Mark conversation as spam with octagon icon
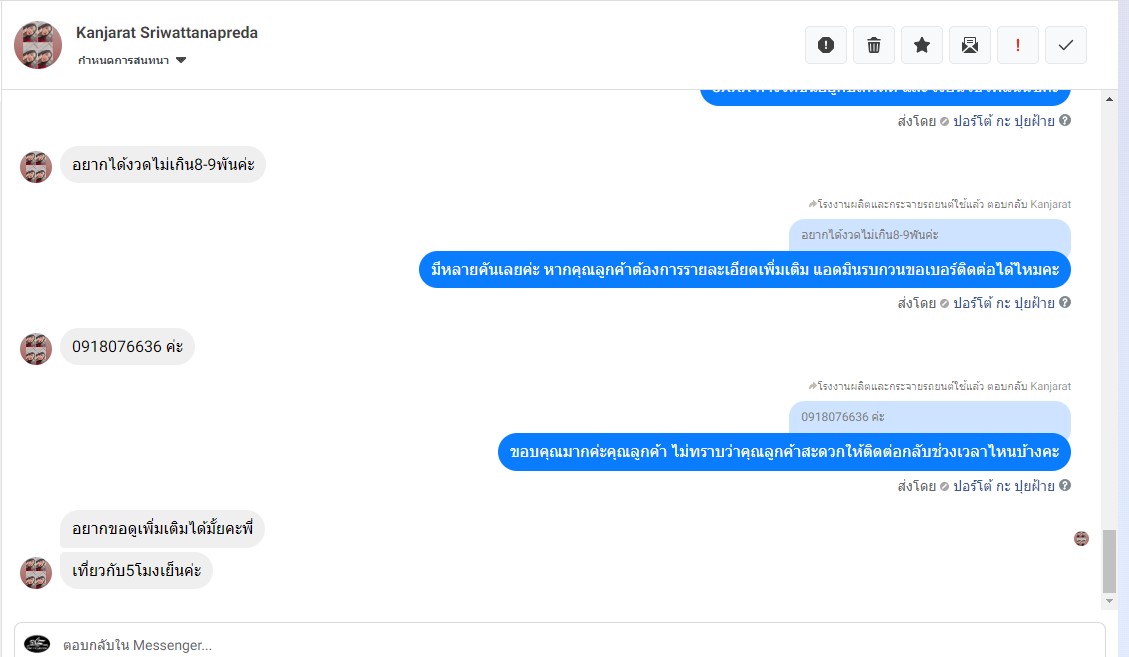 825,45
